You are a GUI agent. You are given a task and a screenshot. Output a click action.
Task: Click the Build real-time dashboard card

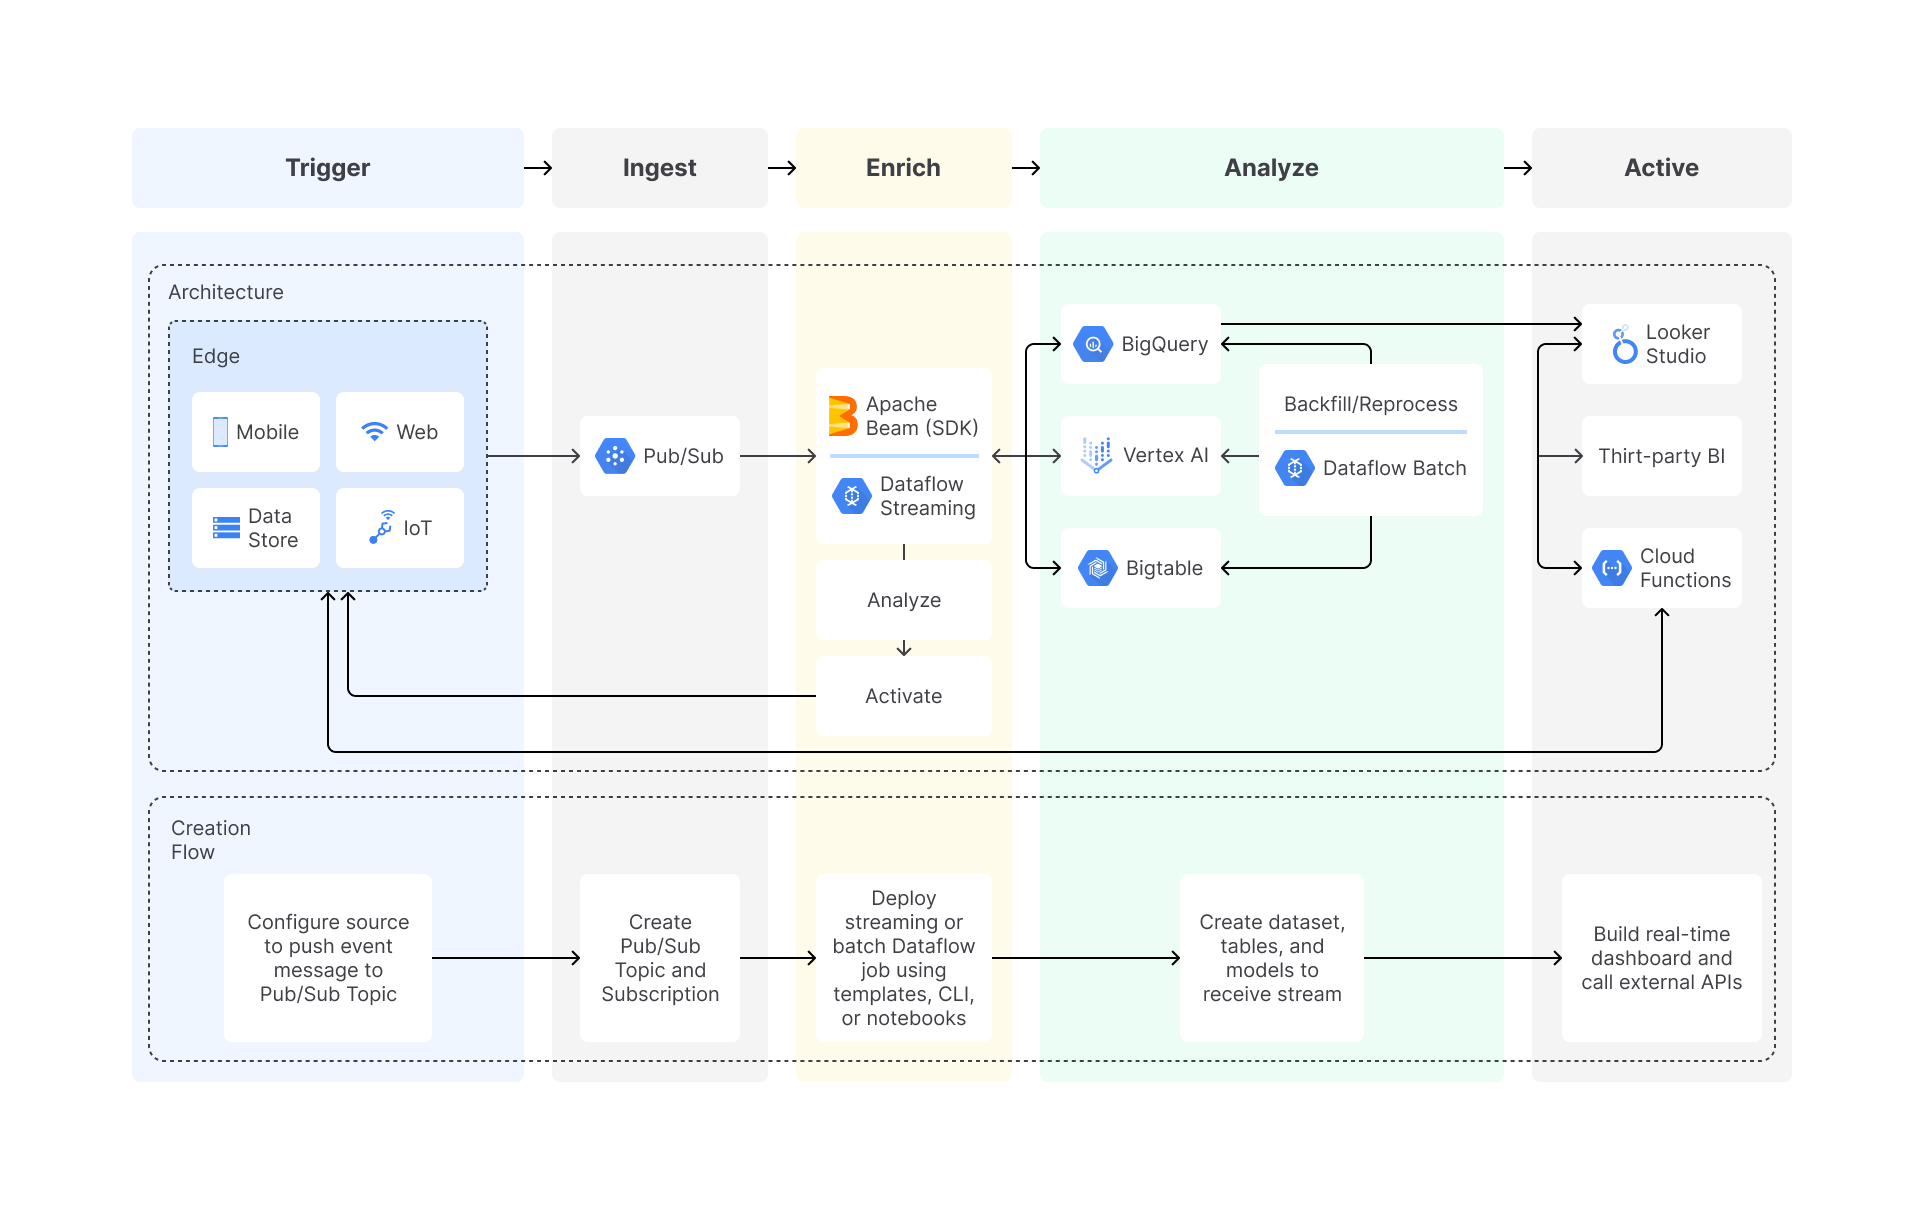coord(1662,958)
